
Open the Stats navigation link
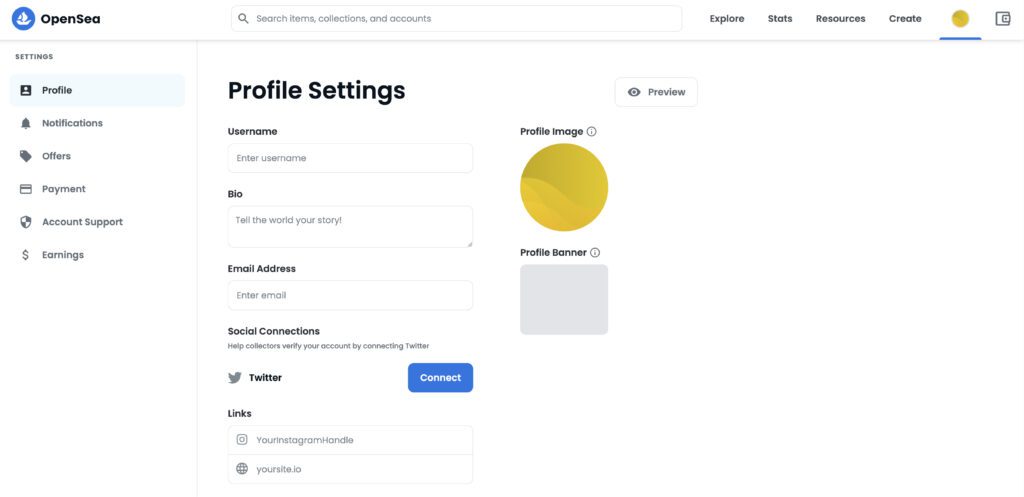point(780,19)
